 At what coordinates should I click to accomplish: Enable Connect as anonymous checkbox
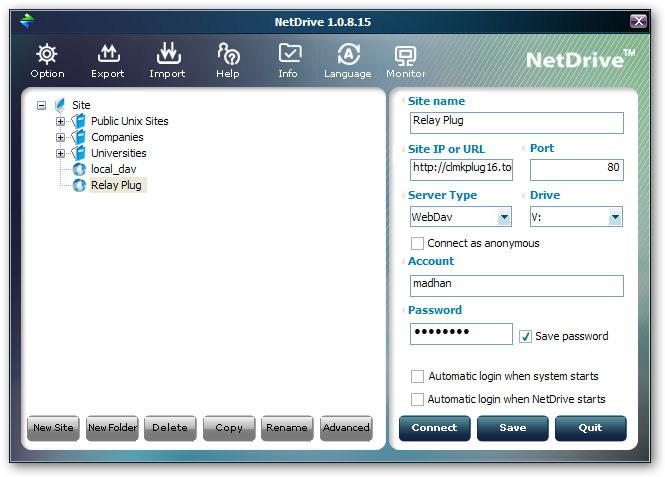coord(418,243)
